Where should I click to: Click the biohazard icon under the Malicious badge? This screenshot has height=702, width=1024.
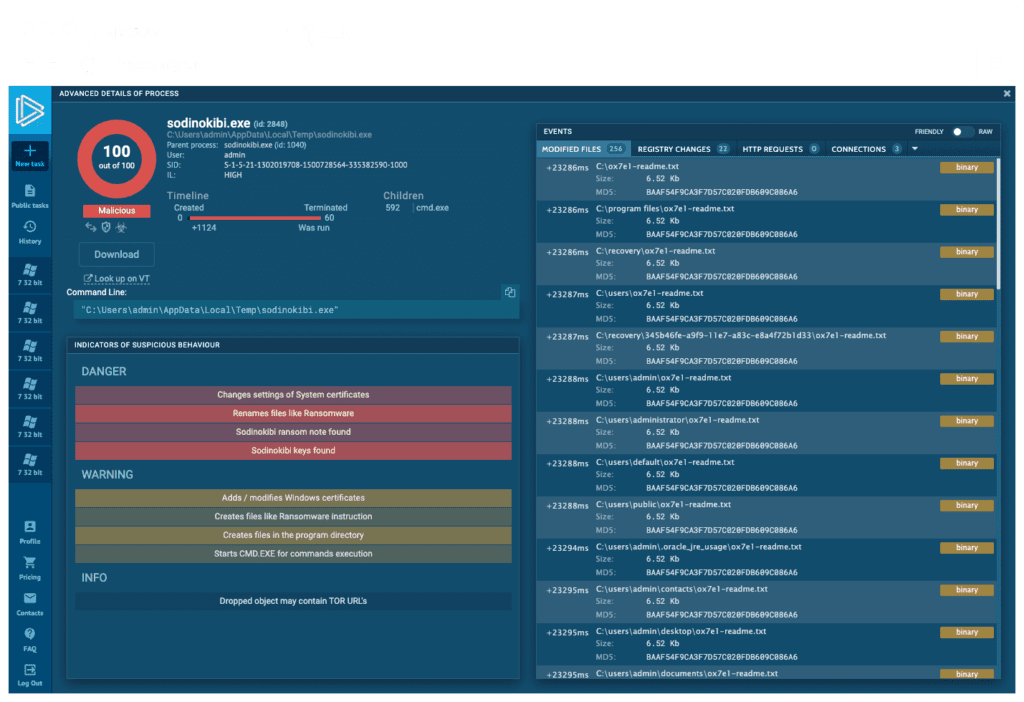(x=121, y=227)
